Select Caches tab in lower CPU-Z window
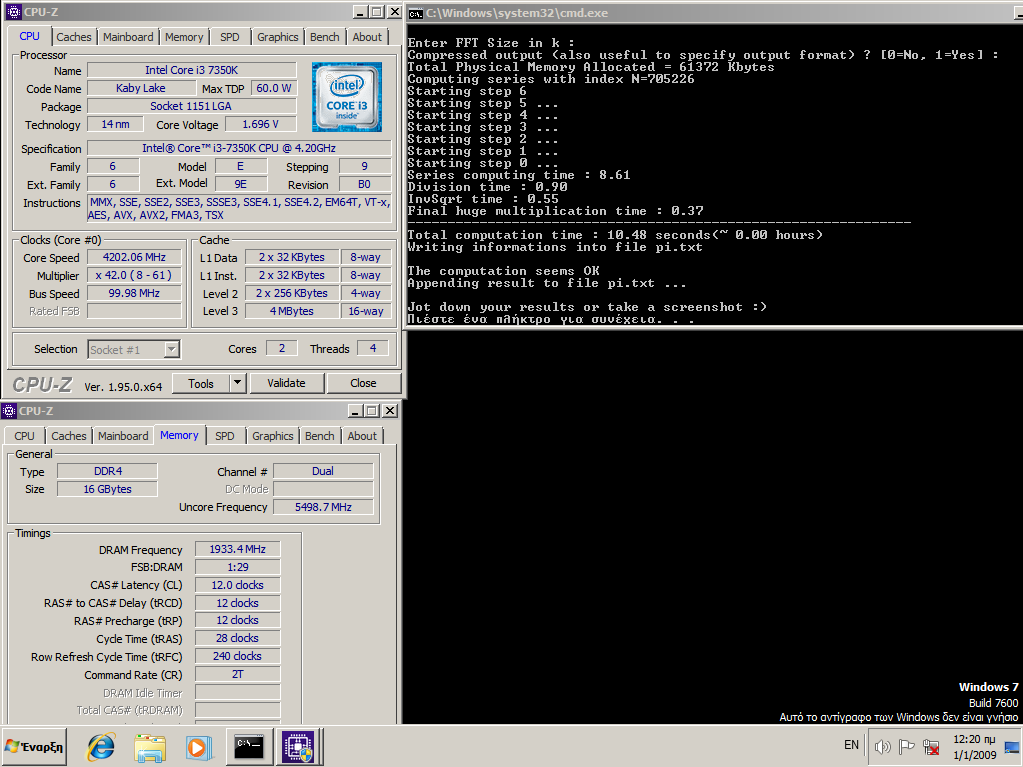Image resolution: width=1023 pixels, height=767 pixels. point(69,436)
